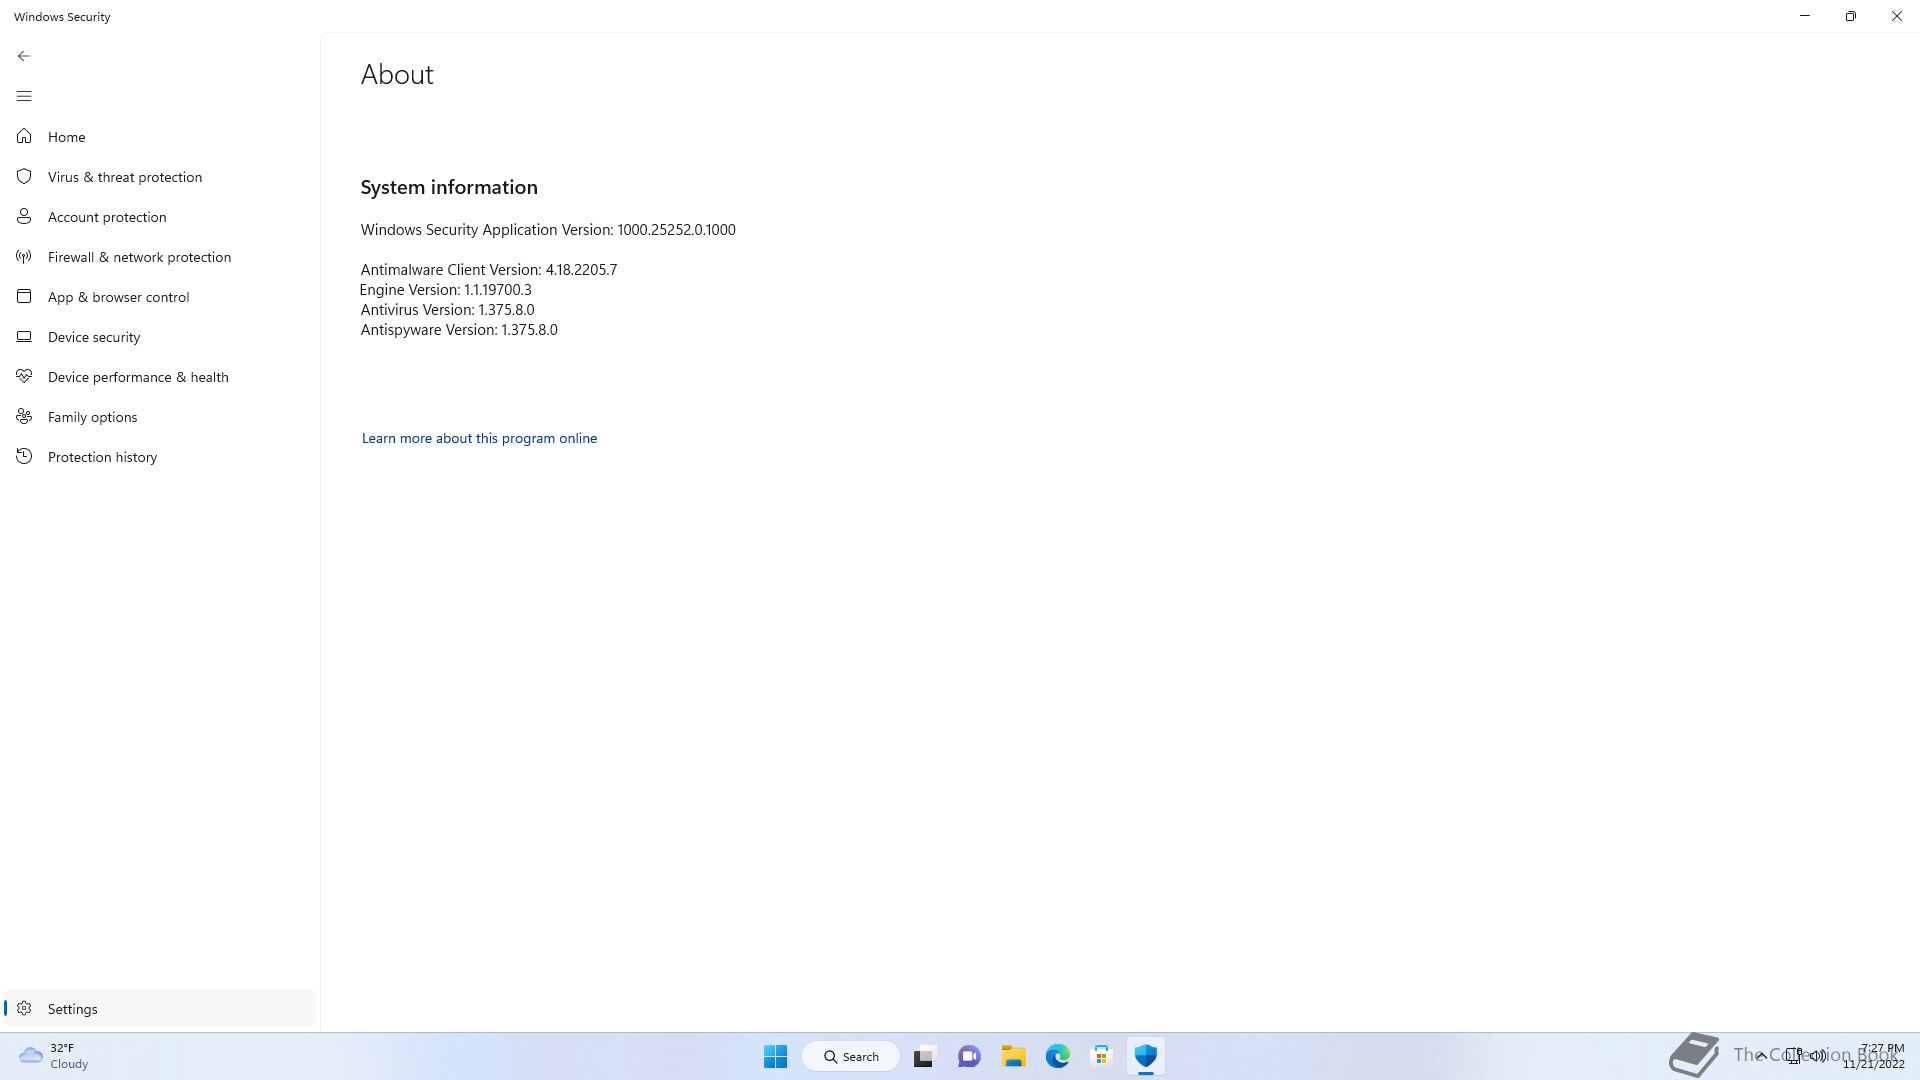Click the Account protection person icon
Screen dimensions: 1920x1080
[24, 216]
